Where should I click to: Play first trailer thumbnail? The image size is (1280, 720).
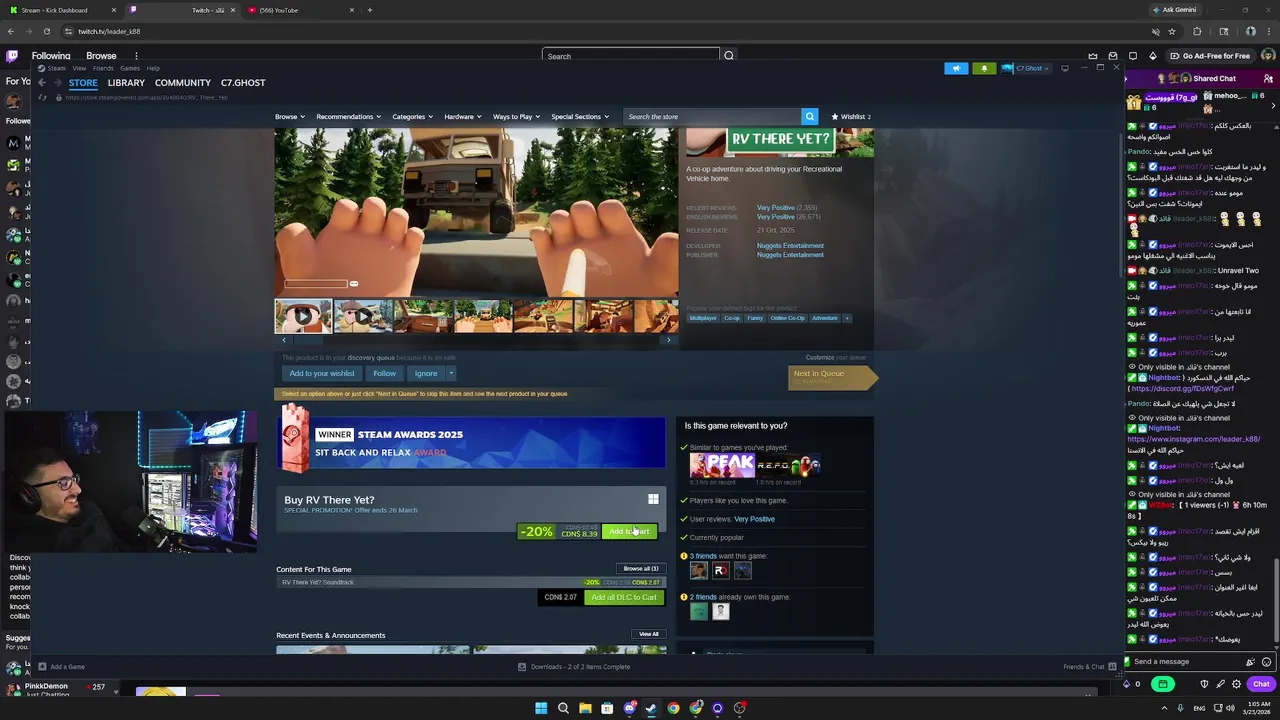[x=303, y=316]
